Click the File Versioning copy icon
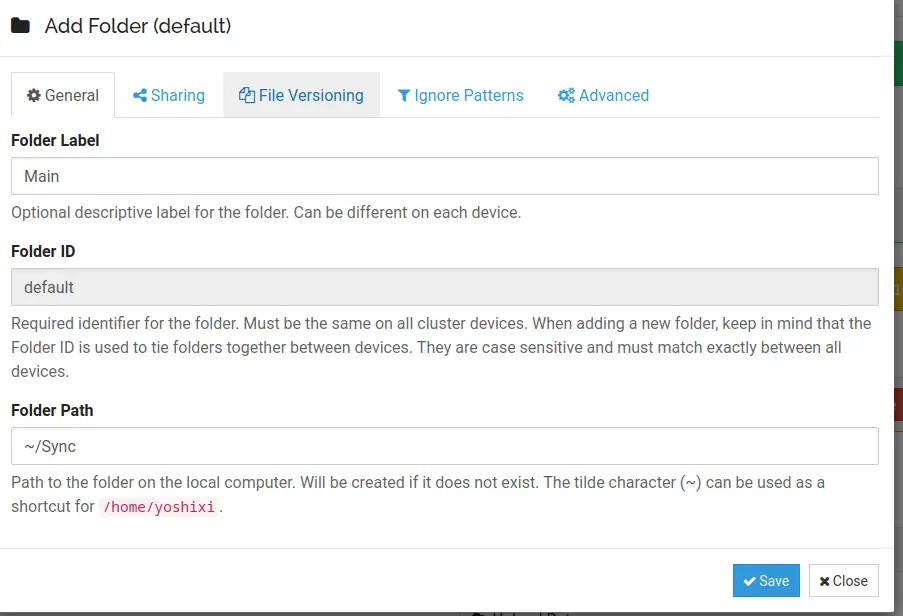This screenshot has width=903, height=616. coord(247,96)
